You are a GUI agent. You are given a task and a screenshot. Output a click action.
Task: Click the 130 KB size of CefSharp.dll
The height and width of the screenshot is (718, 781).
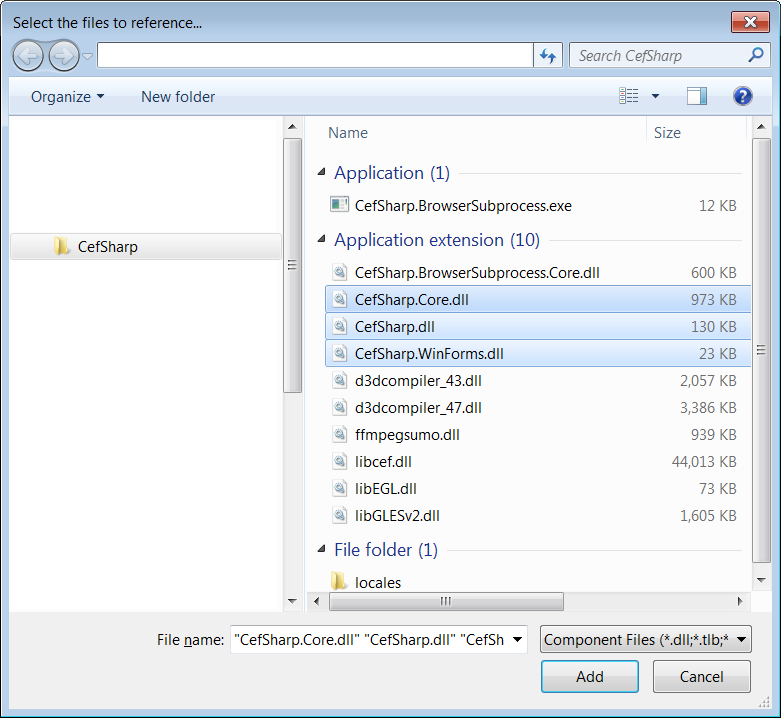pyautogui.click(x=713, y=327)
